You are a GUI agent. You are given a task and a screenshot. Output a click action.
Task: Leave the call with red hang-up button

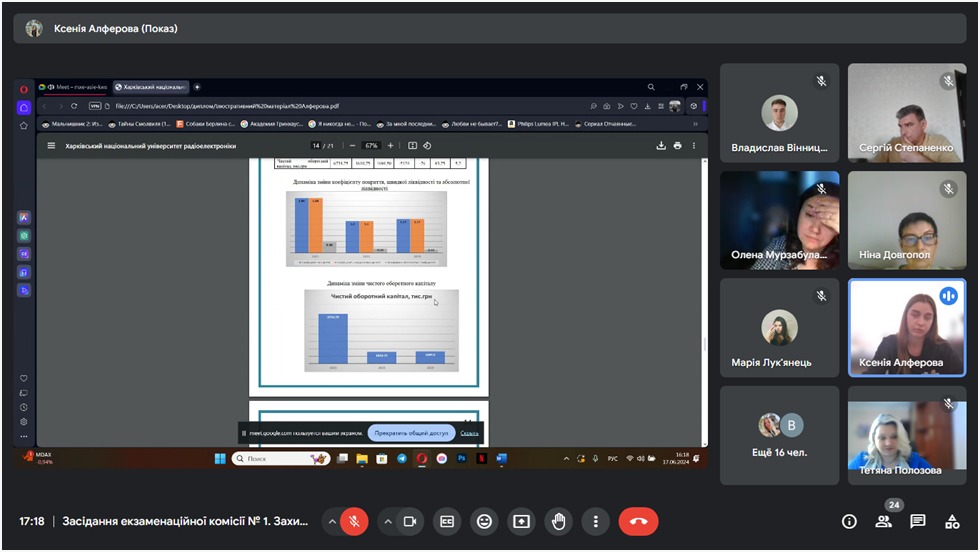638,521
